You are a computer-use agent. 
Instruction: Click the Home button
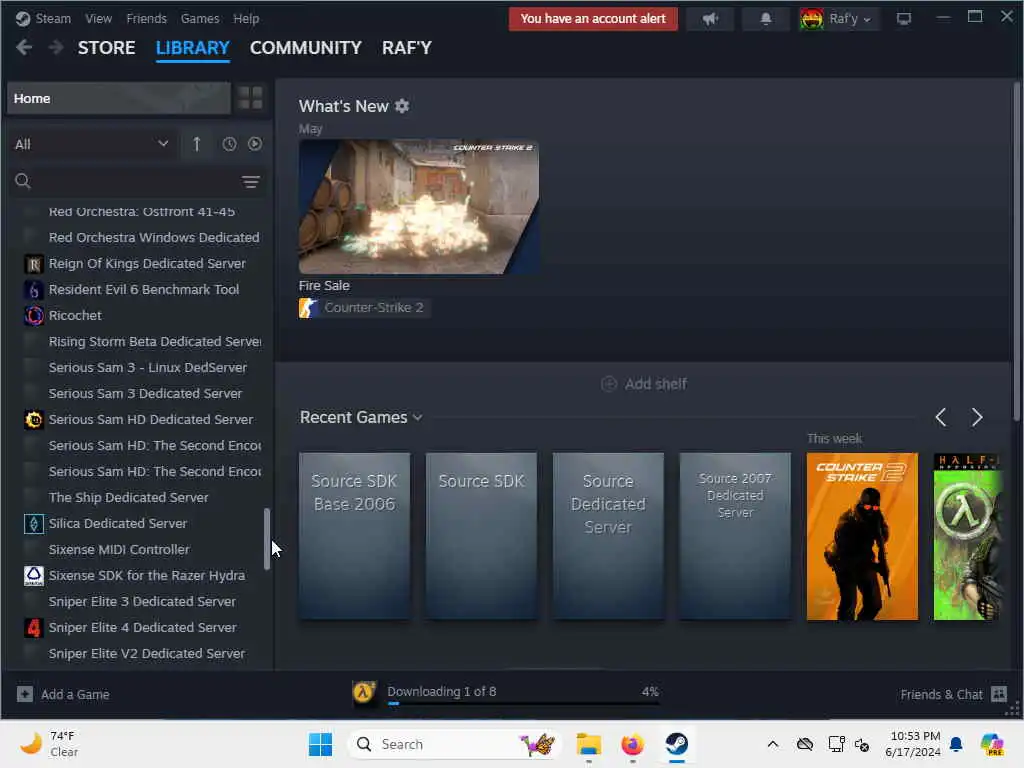pos(119,99)
